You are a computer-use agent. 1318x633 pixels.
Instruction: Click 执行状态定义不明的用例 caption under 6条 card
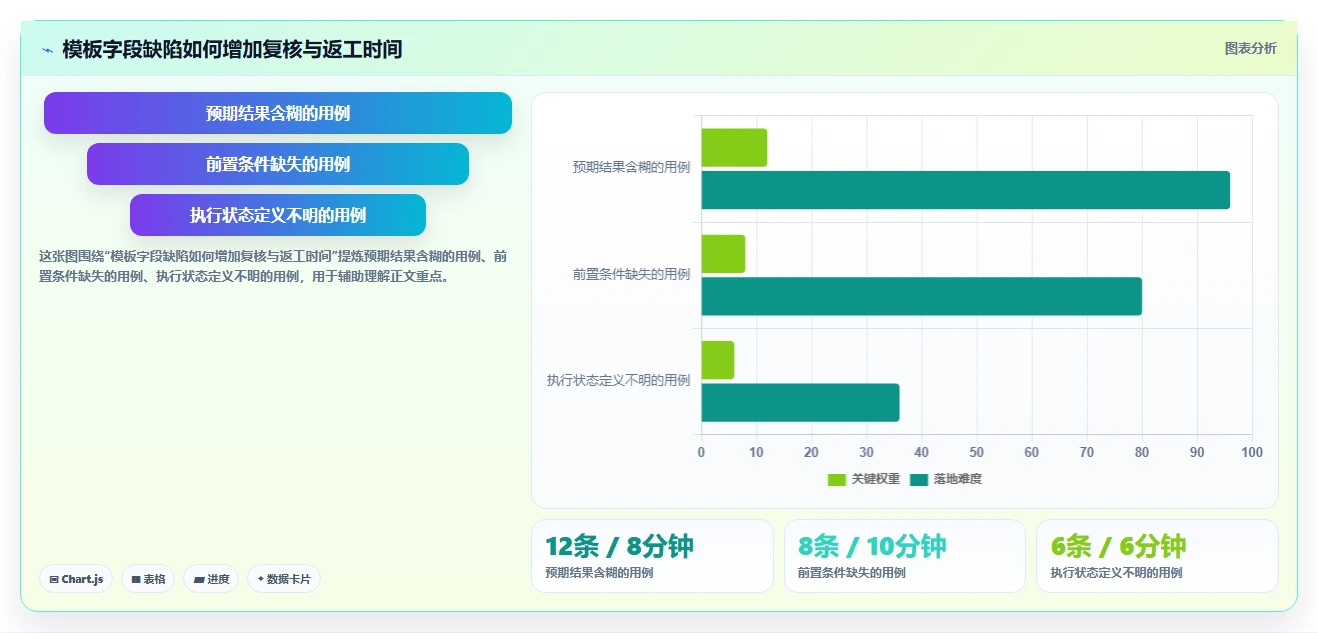pos(1116,573)
